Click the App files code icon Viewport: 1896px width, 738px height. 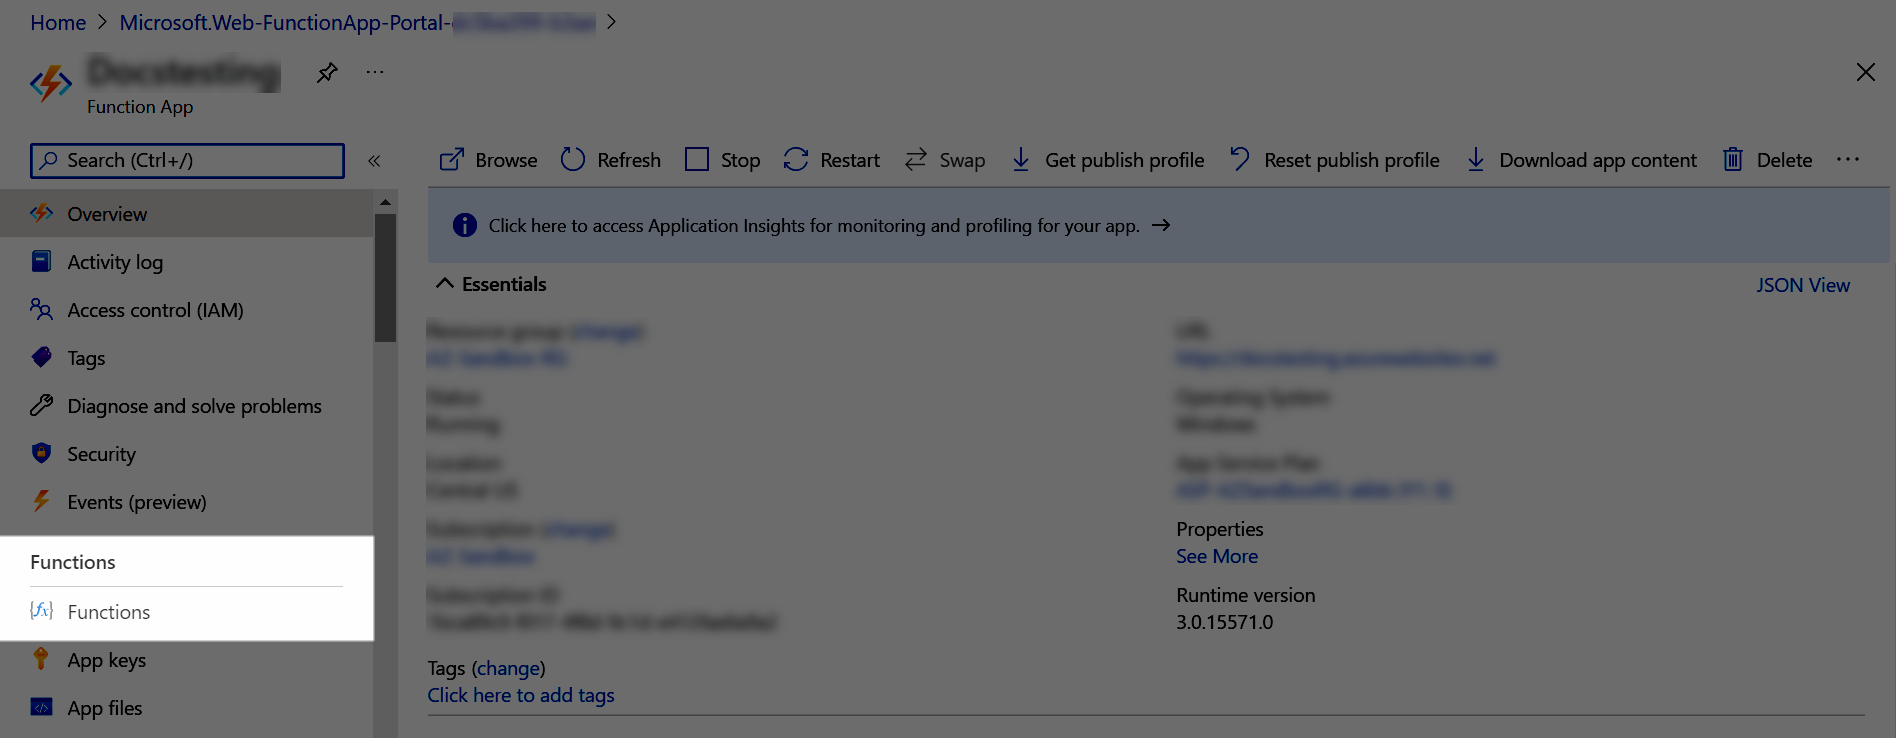tap(41, 707)
